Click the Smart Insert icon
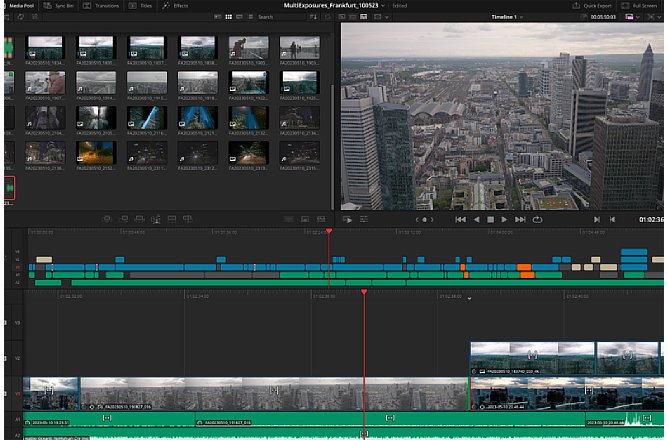The height and width of the screenshot is (440, 668). (x=107, y=219)
